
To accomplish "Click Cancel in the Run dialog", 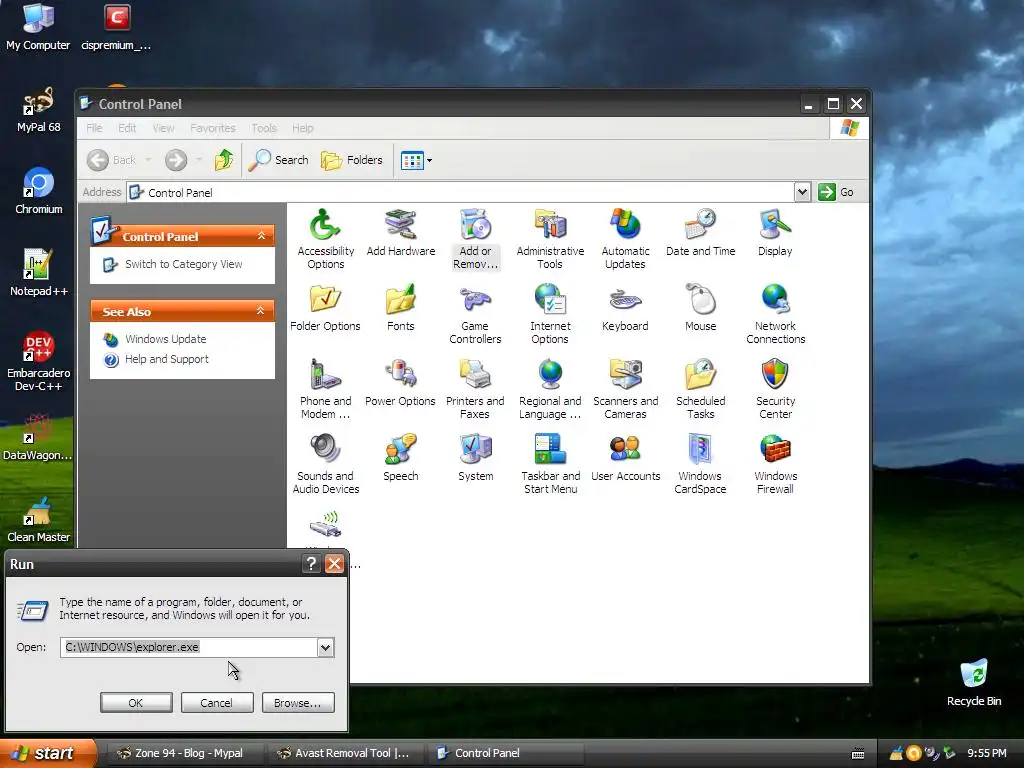I will [217, 703].
